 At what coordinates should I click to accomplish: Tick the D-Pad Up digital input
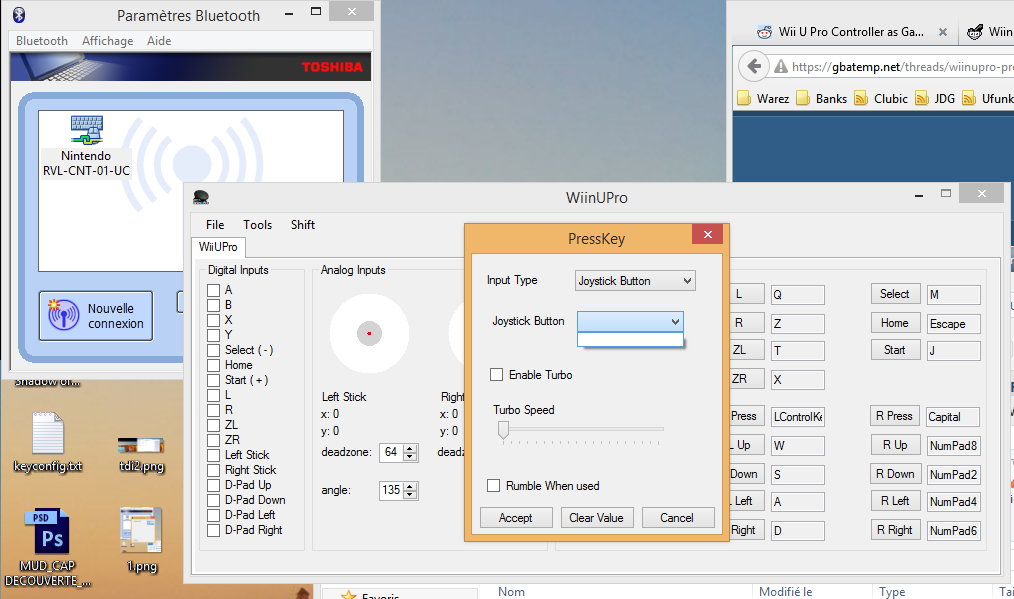click(x=213, y=485)
